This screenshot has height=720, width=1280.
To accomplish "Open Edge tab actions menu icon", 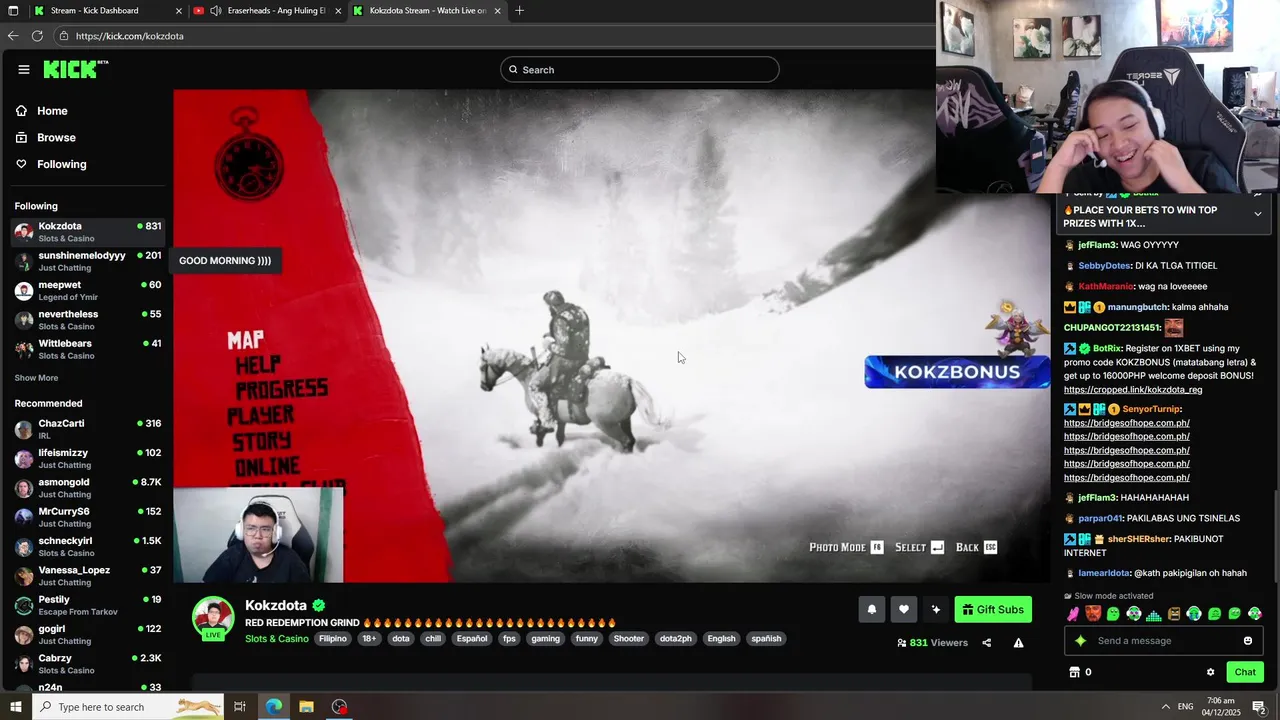I will [x=12, y=10].
